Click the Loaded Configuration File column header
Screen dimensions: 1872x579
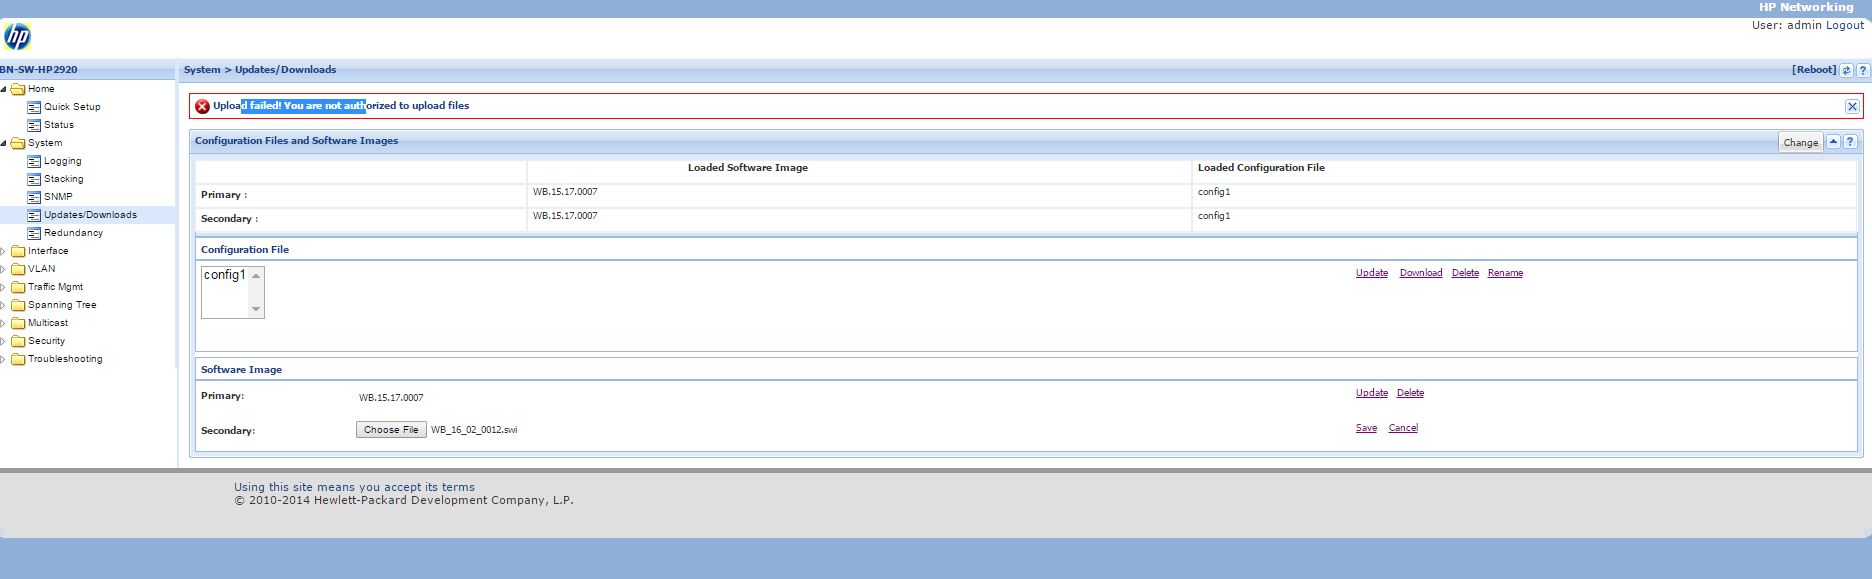point(1261,168)
